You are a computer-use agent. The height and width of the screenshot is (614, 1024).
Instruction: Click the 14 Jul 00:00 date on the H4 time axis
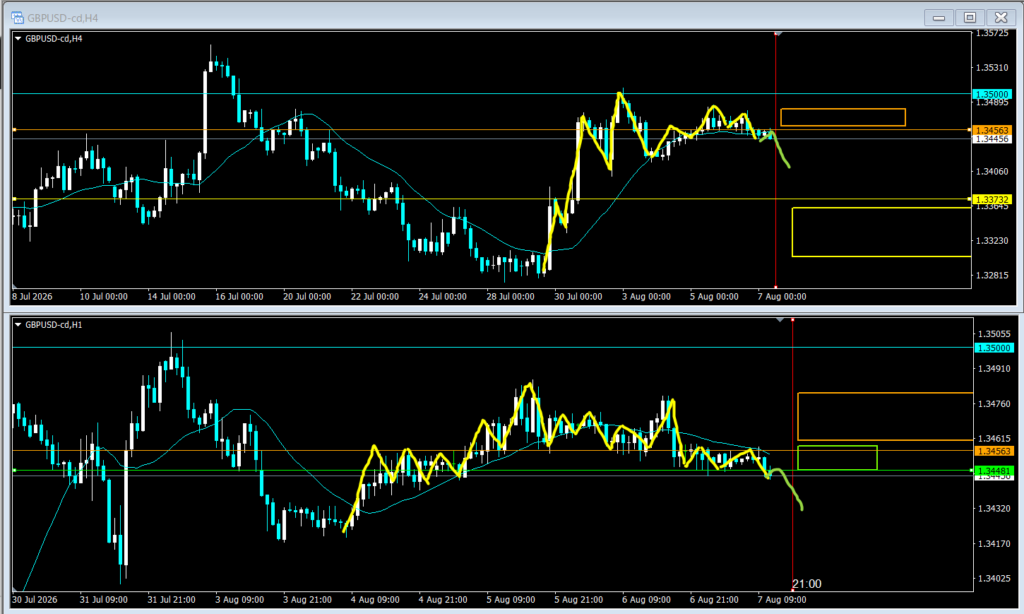171,297
